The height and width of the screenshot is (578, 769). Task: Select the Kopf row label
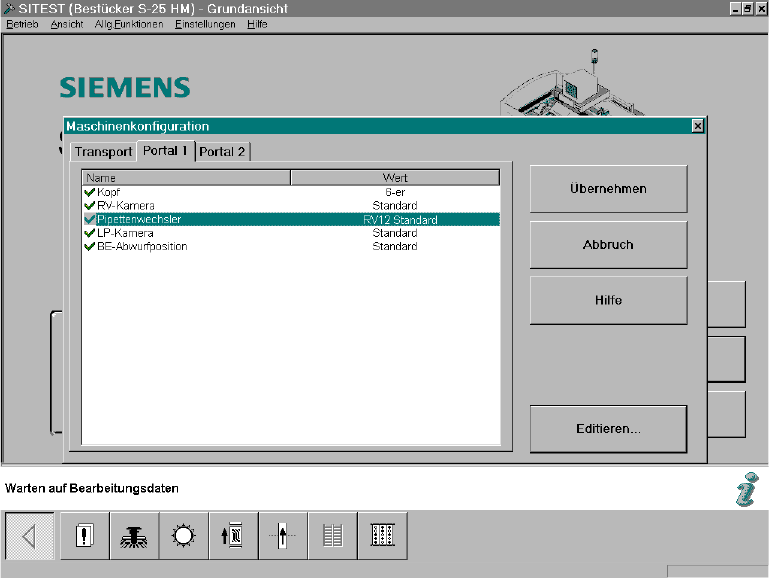coord(108,192)
